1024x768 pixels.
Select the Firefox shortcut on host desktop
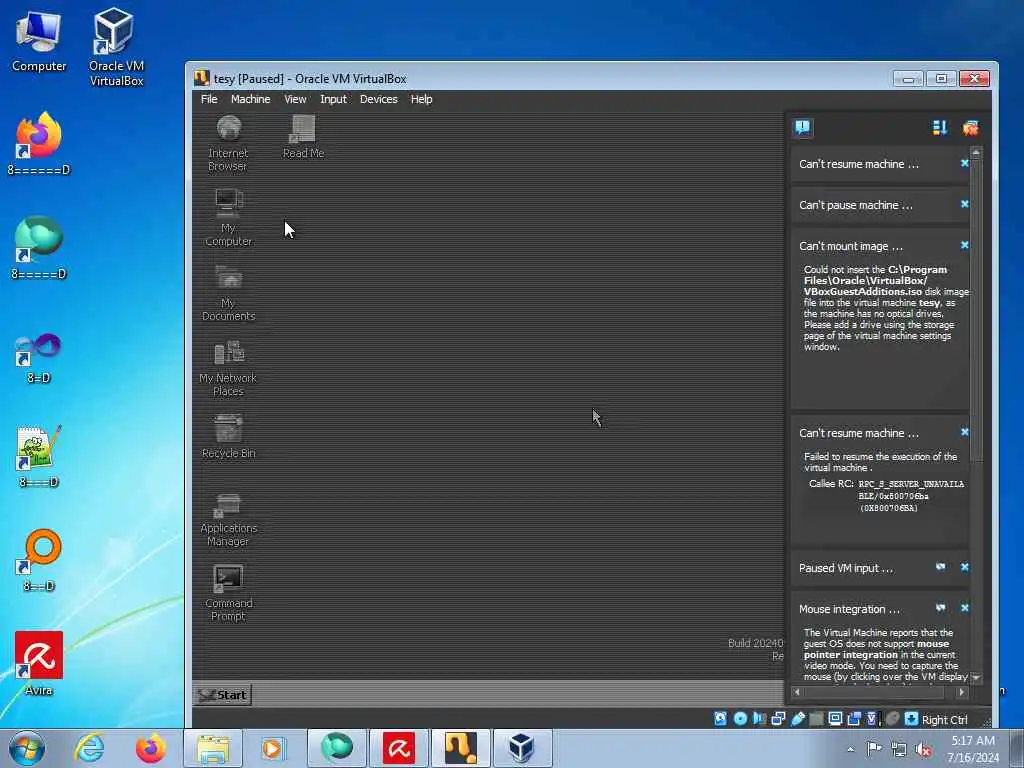click(39, 144)
